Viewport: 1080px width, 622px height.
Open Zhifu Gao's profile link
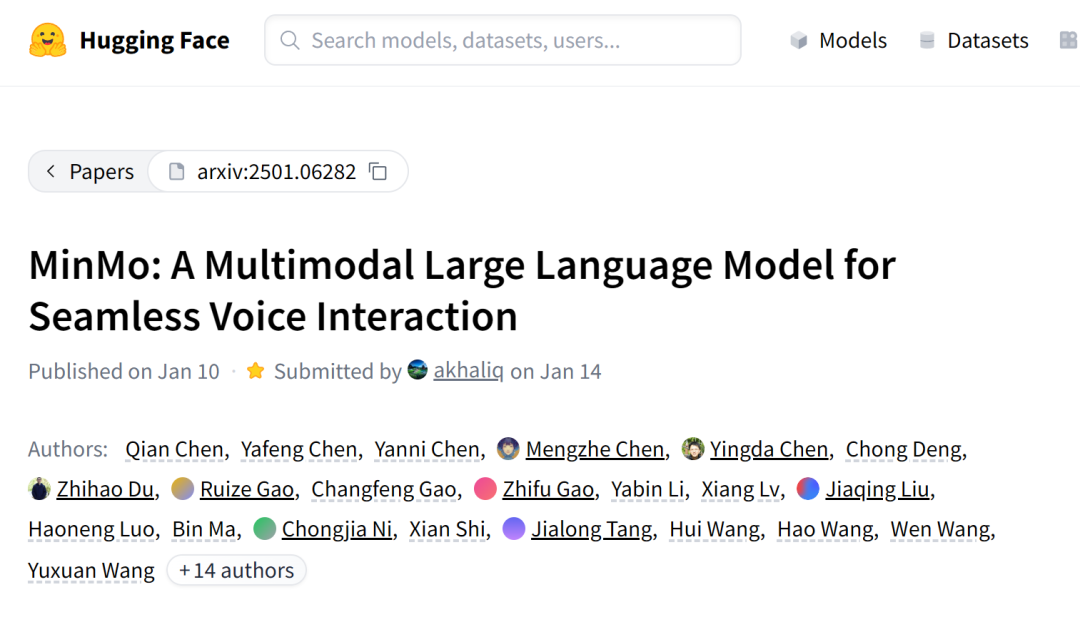pyautogui.click(x=548, y=489)
